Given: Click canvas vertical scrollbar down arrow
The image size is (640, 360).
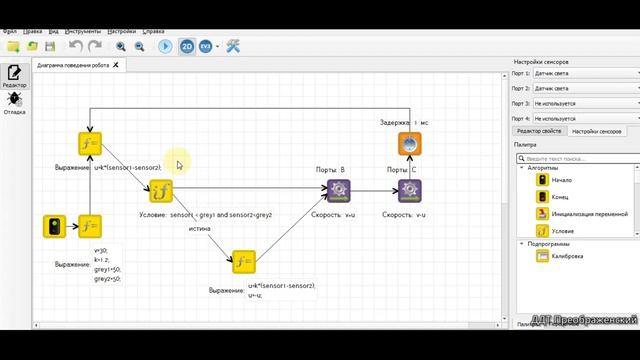Looking at the screenshot, I should point(504,319).
